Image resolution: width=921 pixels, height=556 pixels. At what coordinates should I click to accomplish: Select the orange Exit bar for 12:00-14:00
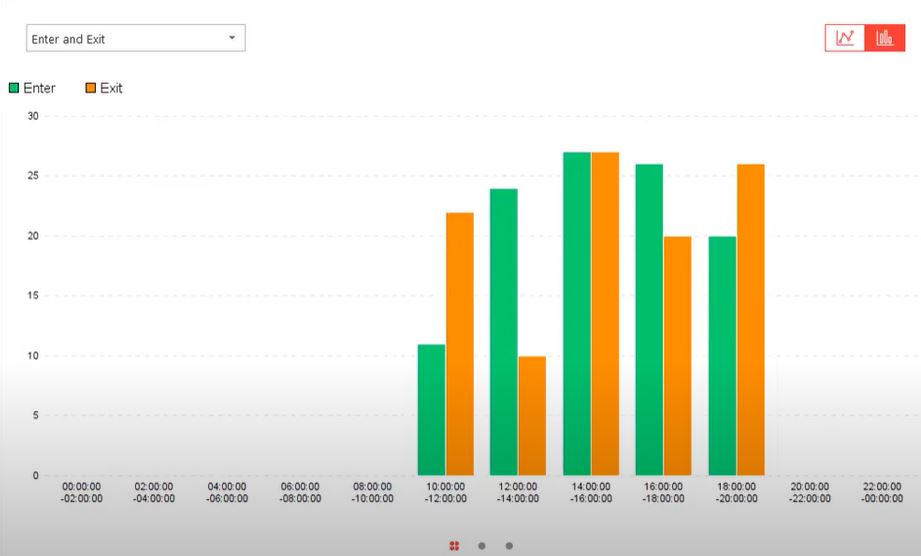[x=532, y=415]
